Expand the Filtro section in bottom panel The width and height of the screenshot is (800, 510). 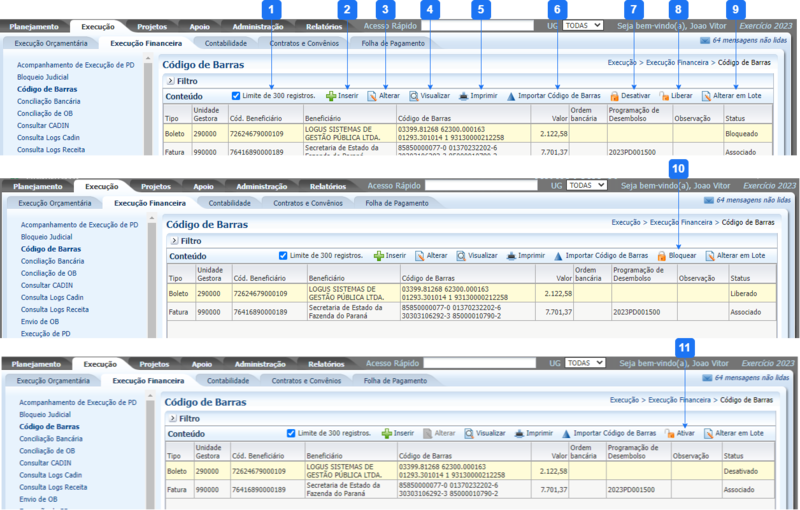(171, 418)
